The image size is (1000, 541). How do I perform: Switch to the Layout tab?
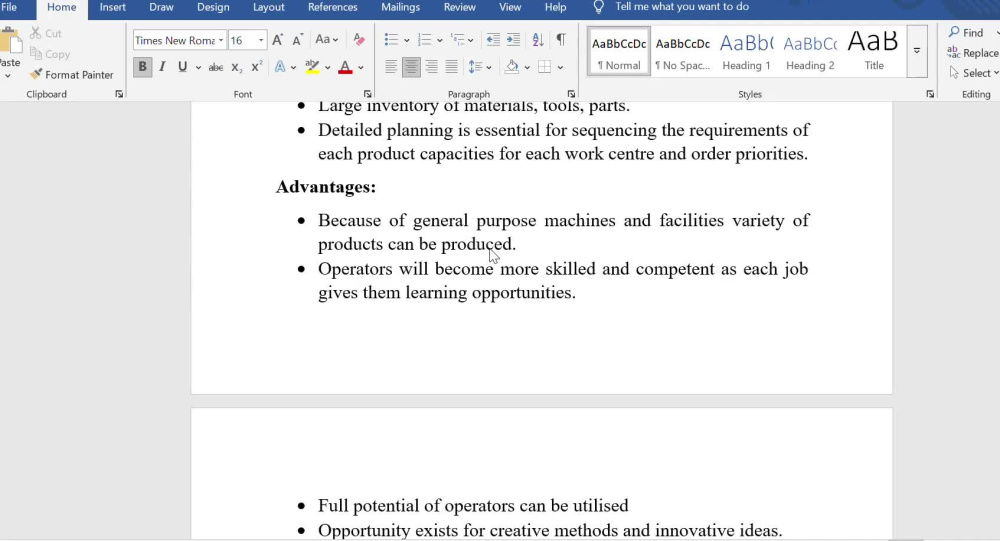[x=268, y=7]
